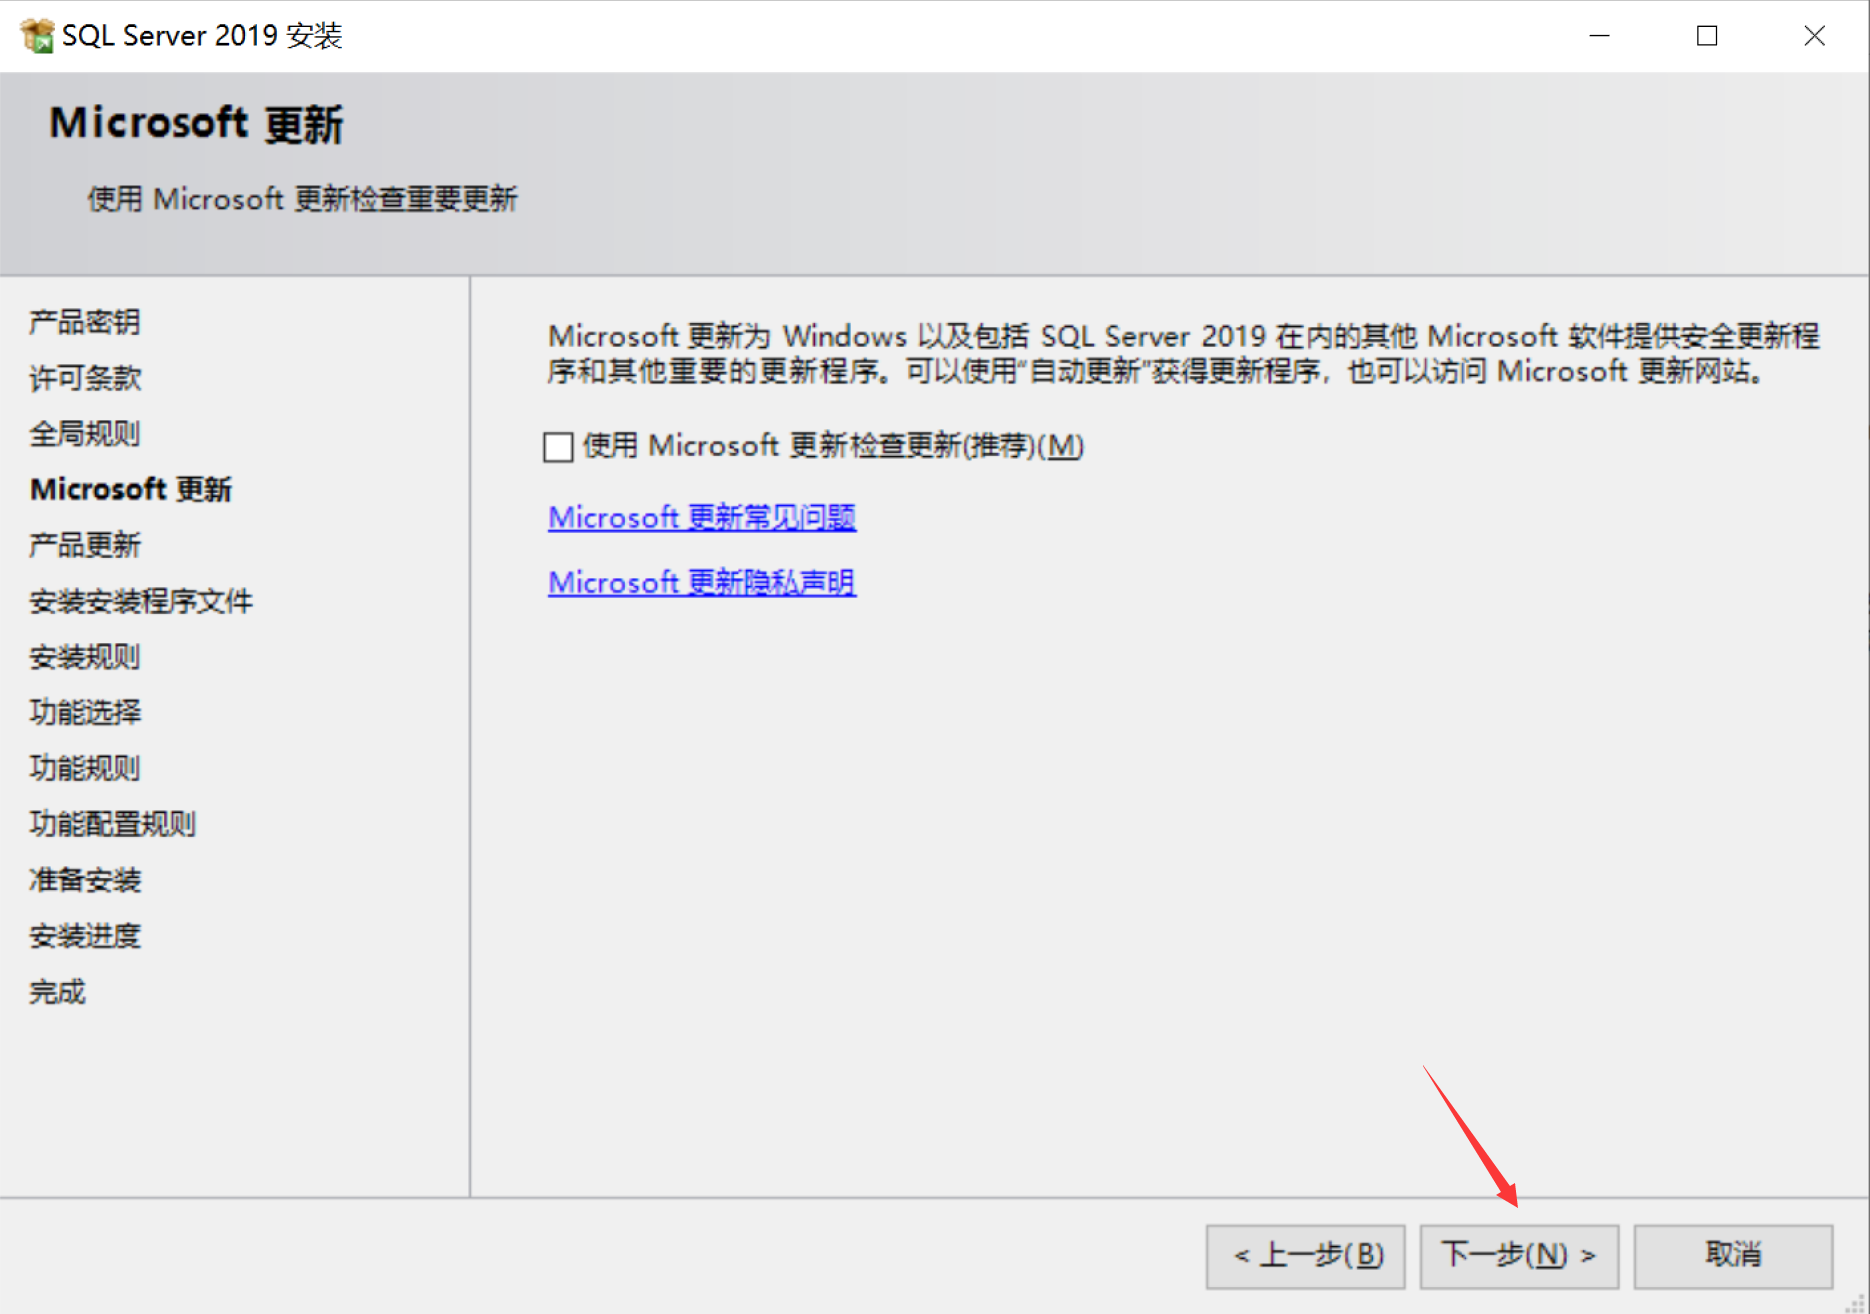Select 安装进度 step in sidebar
This screenshot has width=1870, height=1314.
click(x=85, y=936)
